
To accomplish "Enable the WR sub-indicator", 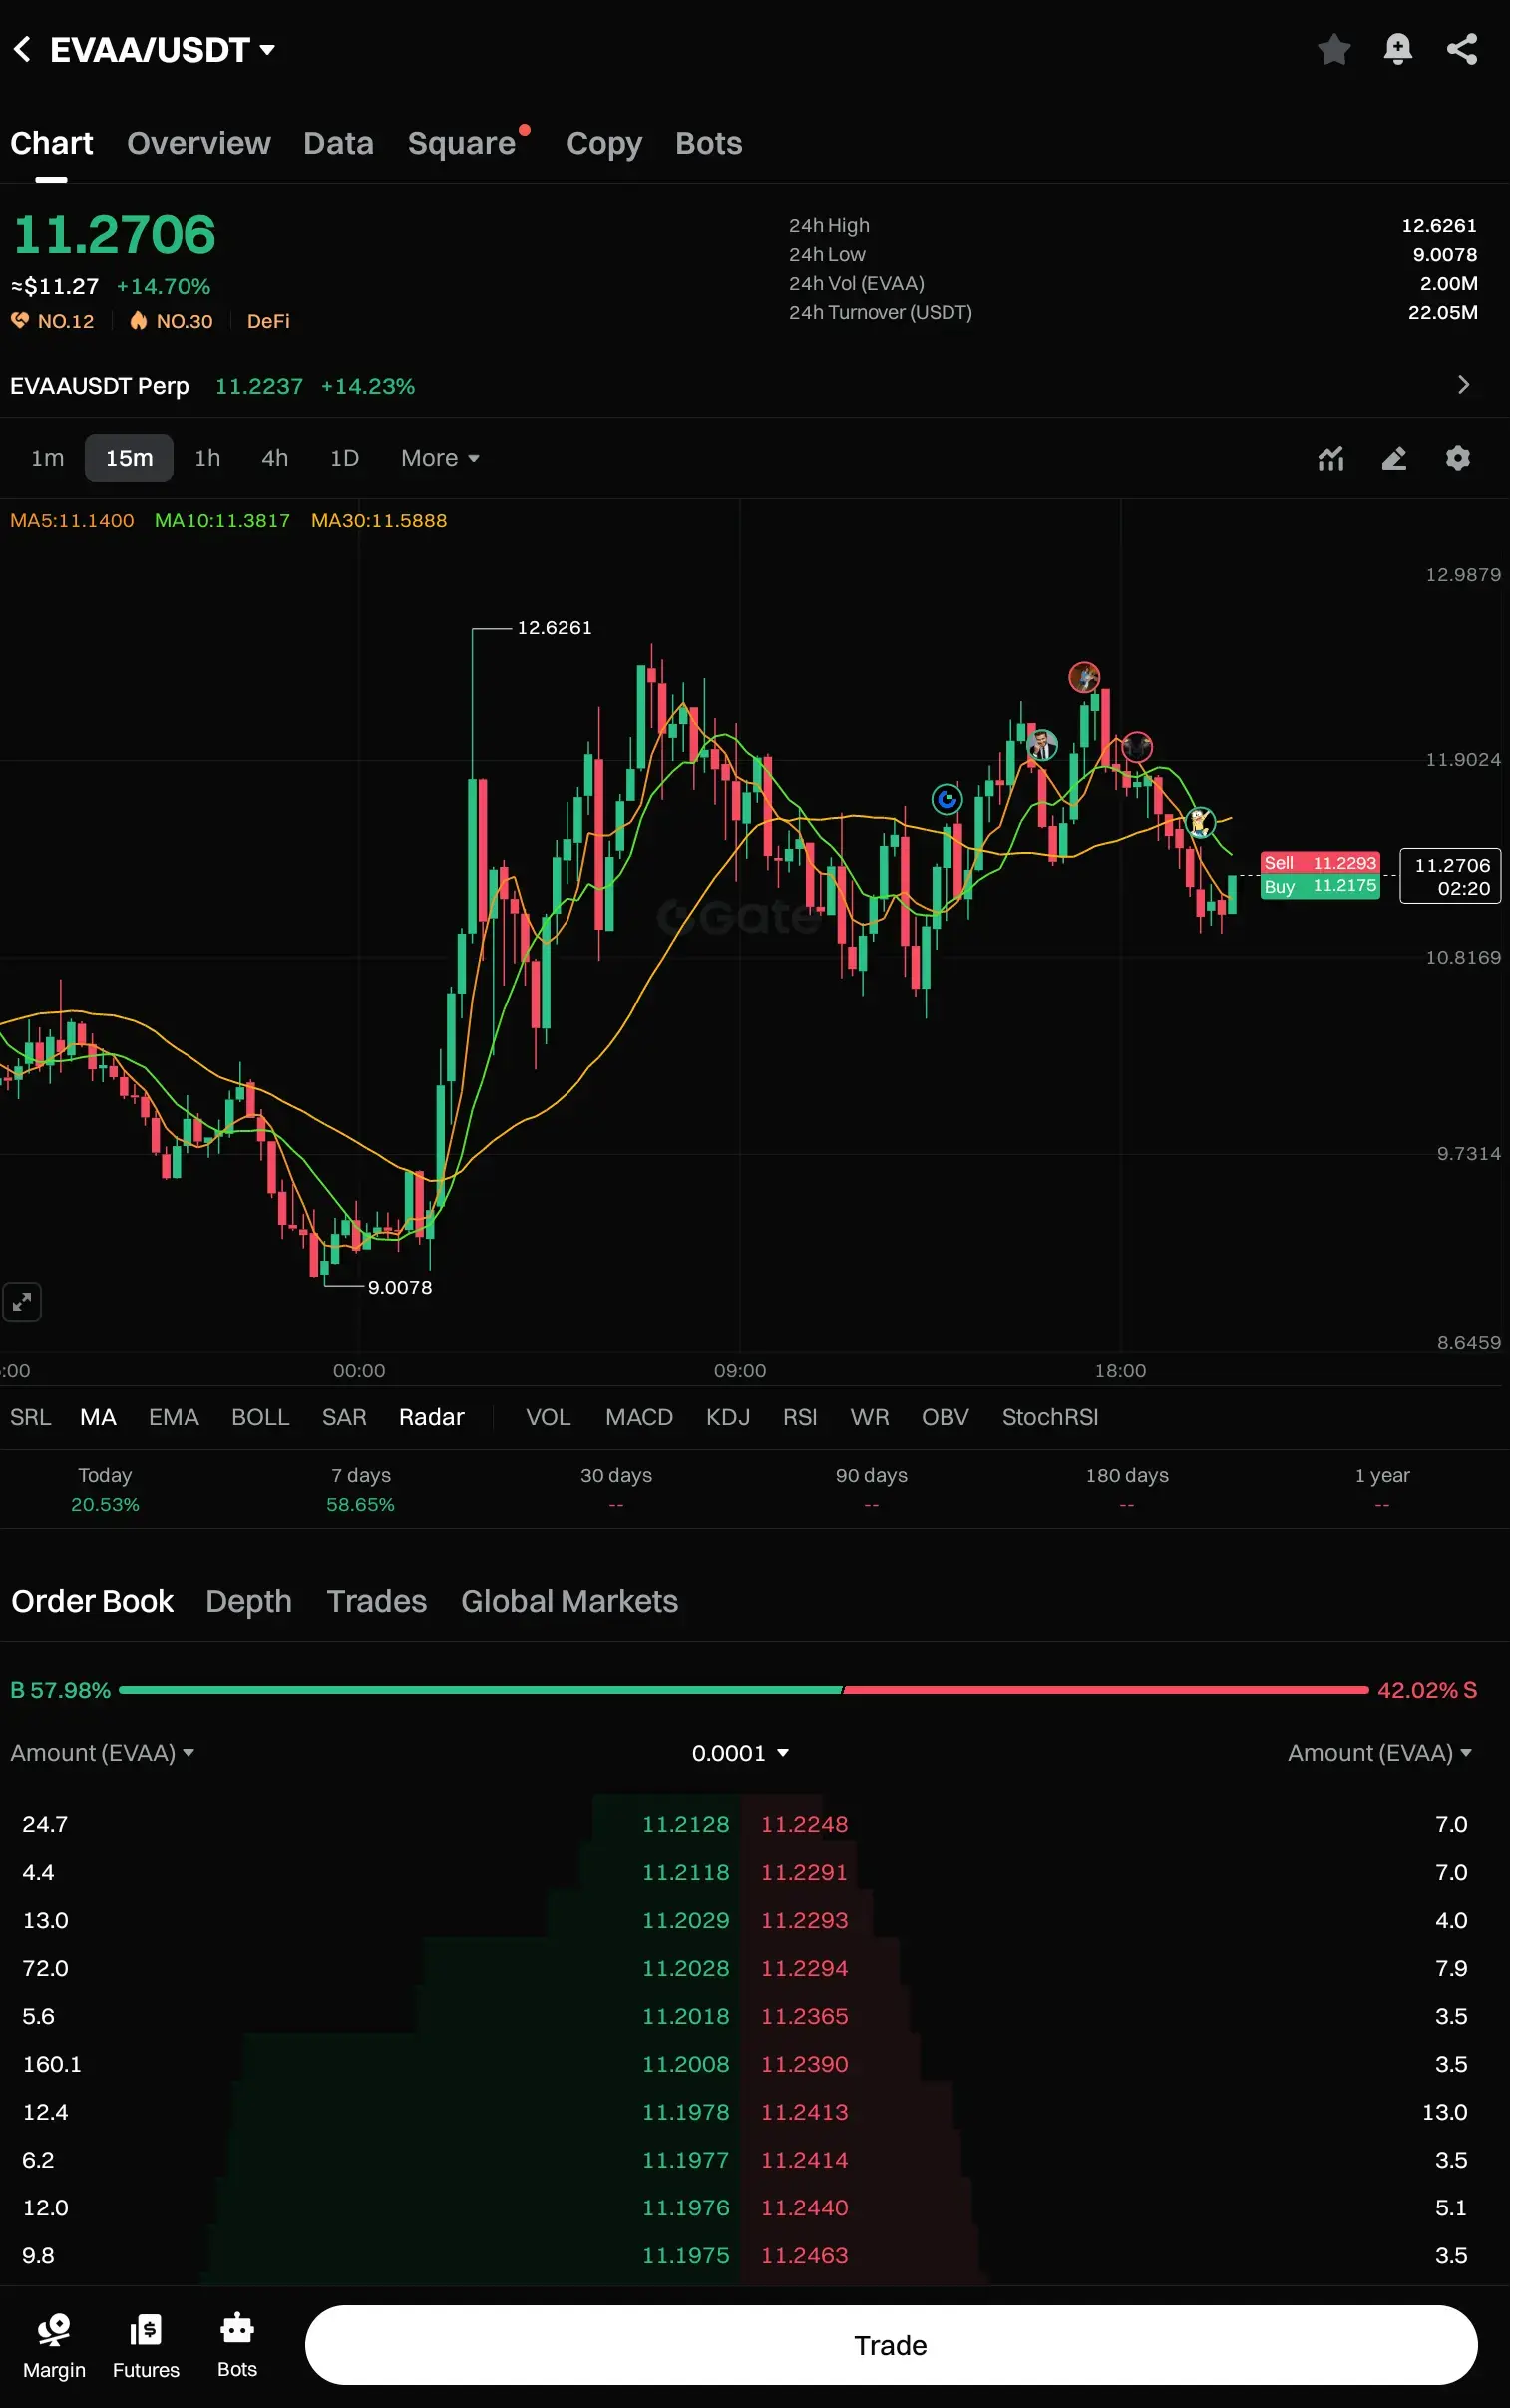I will click(x=869, y=1417).
